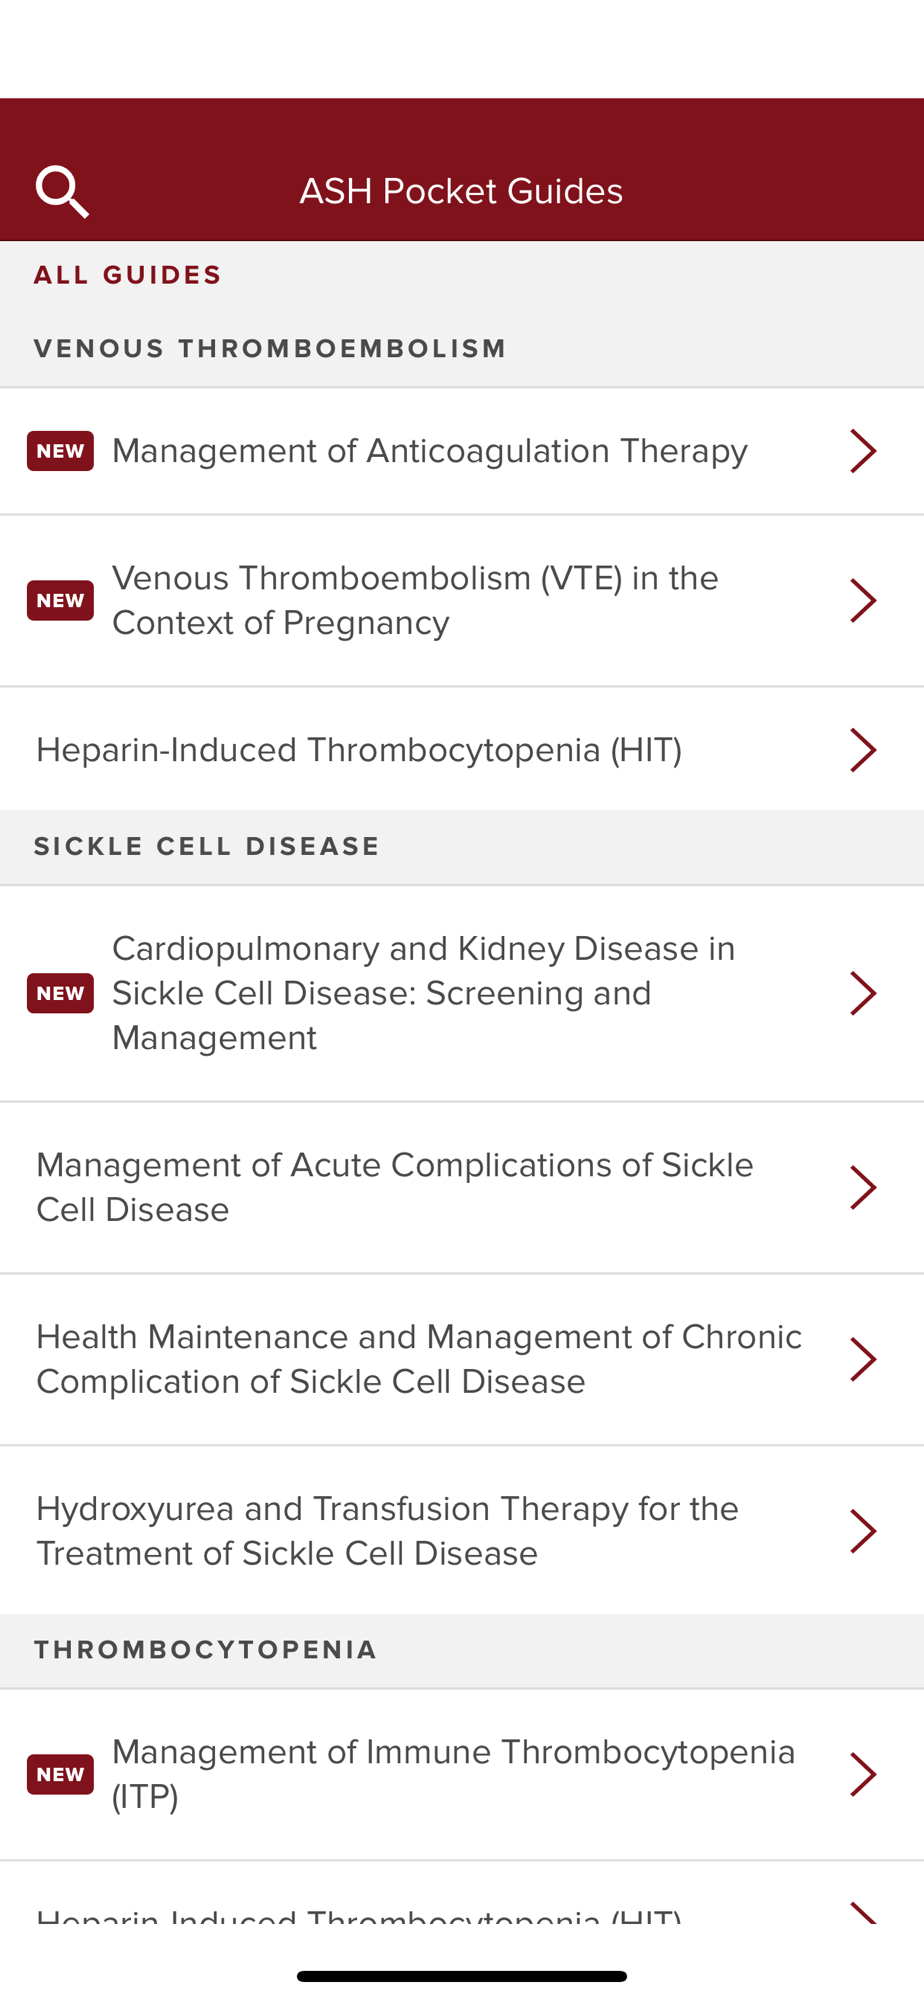This screenshot has width=924, height=2000.
Task: Tap arrow next to first Heparin-Induced Thrombocytopenia
Action: coord(862,750)
